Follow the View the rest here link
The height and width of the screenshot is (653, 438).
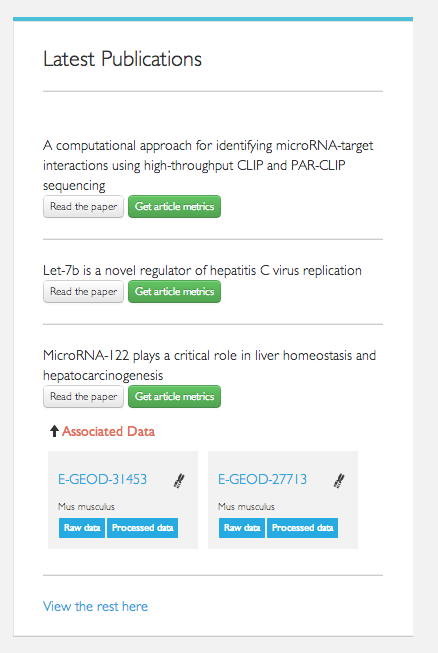tap(95, 606)
